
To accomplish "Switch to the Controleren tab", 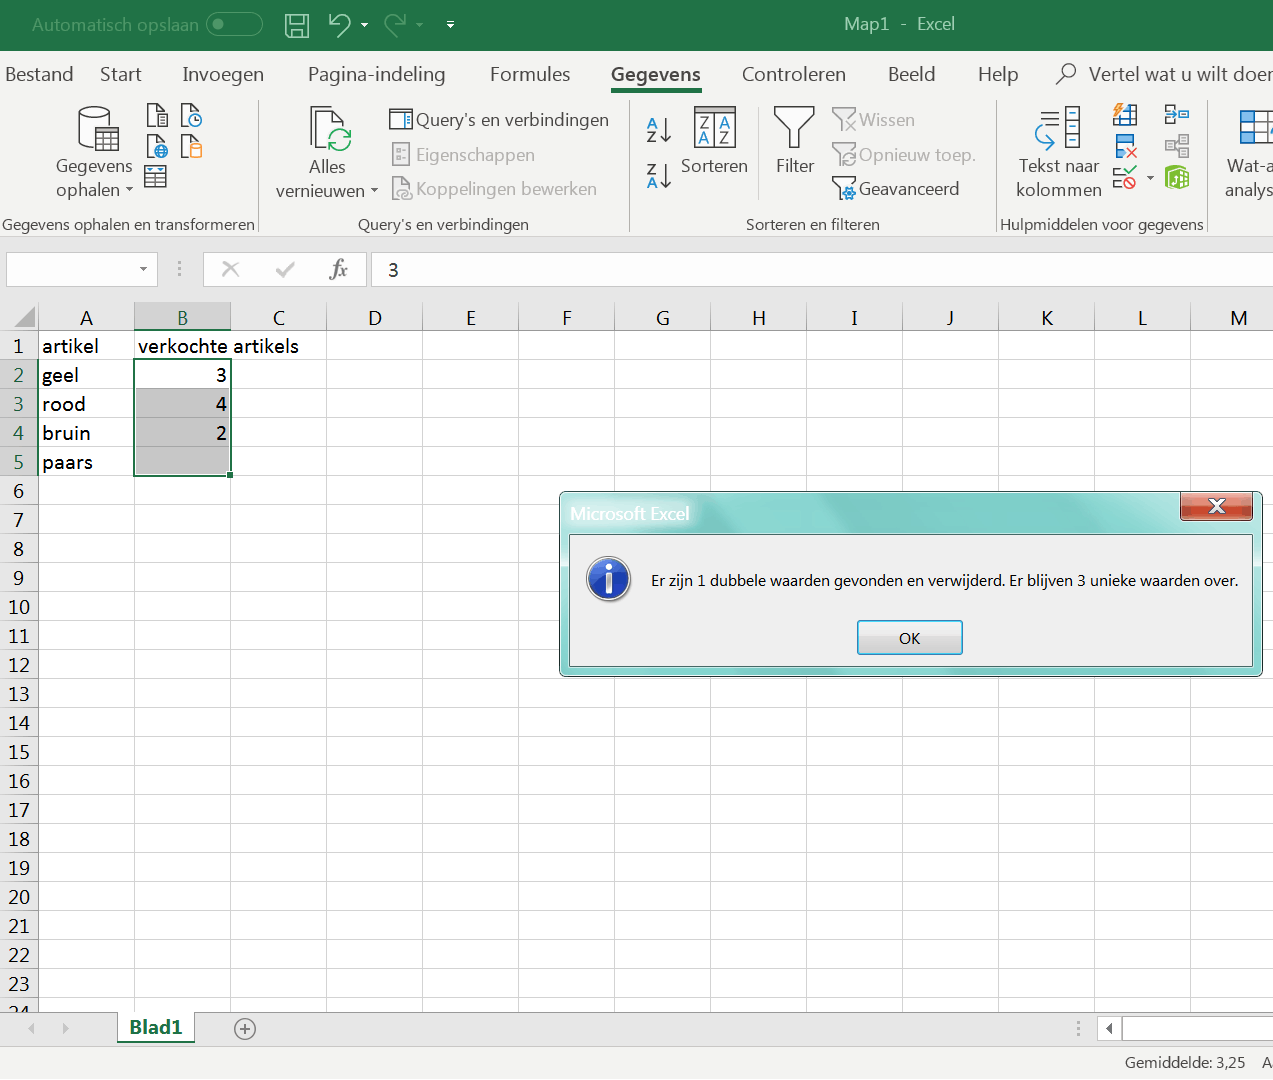I will (794, 74).
